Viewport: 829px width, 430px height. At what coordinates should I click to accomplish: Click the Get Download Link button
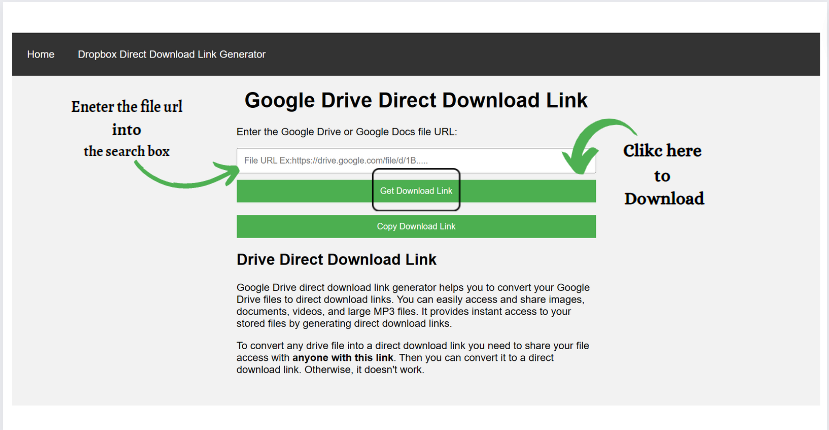tap(416, 191)
